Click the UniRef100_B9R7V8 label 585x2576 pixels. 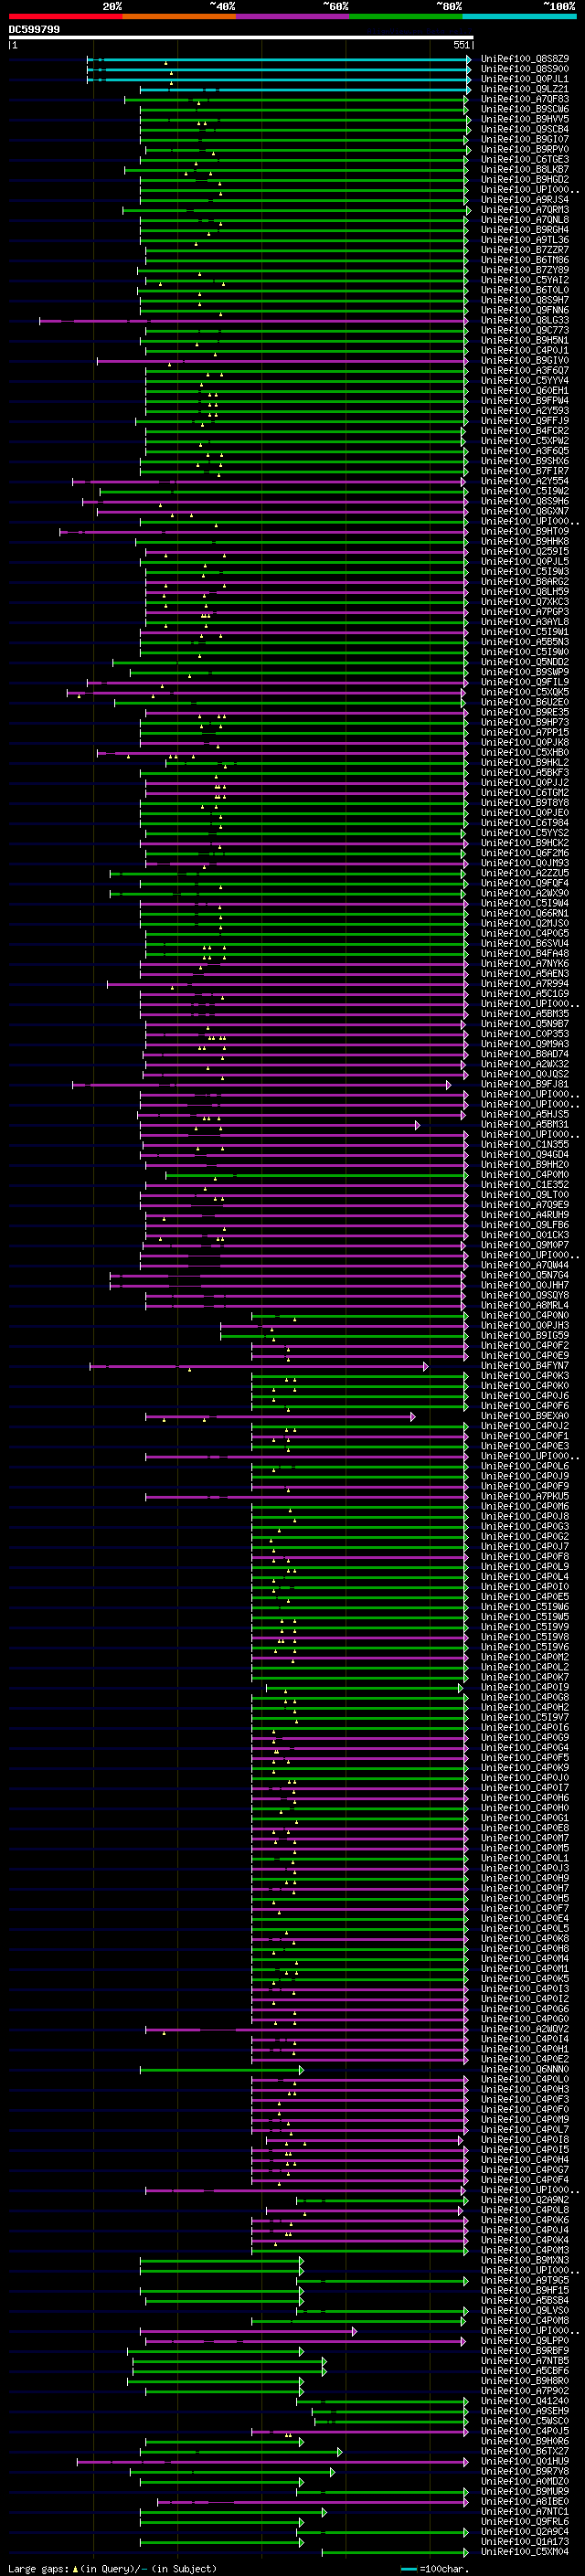525,2472
